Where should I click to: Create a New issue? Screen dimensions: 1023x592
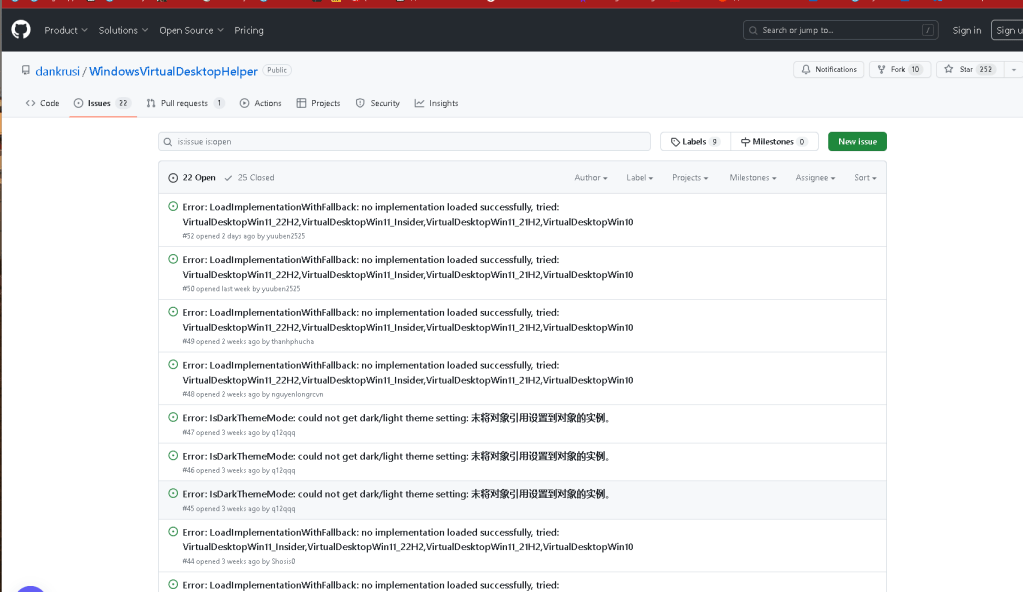pyautogui.click(x=857, y=142)
